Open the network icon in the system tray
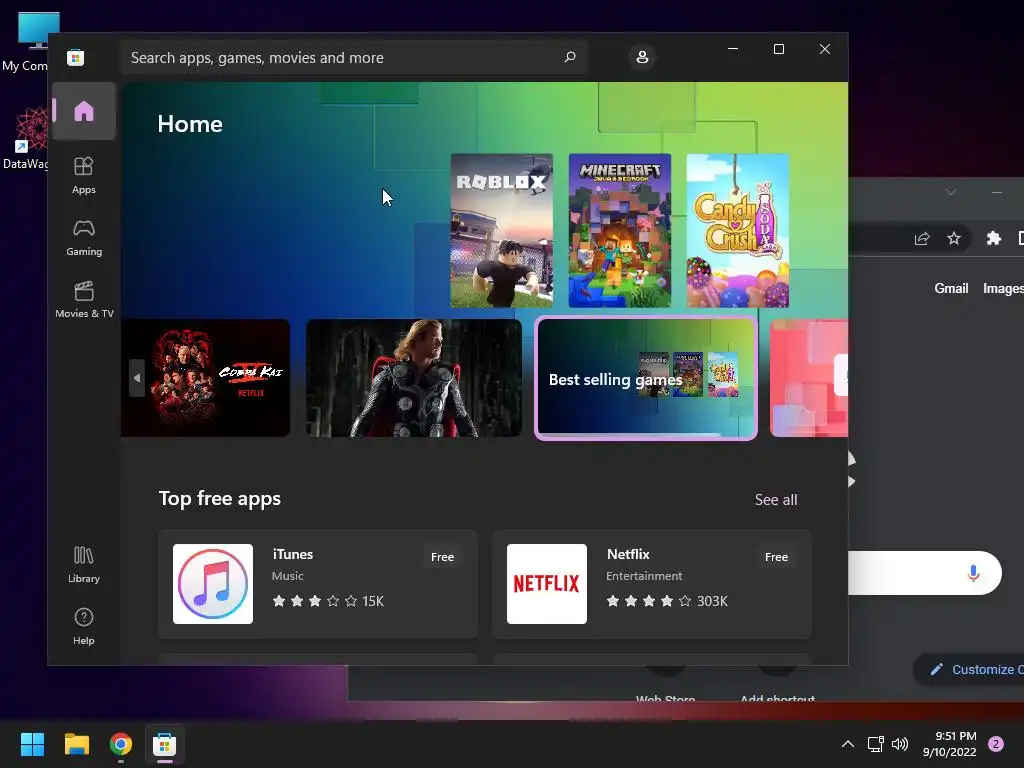The image size is (1024, 768). point(875,744)
